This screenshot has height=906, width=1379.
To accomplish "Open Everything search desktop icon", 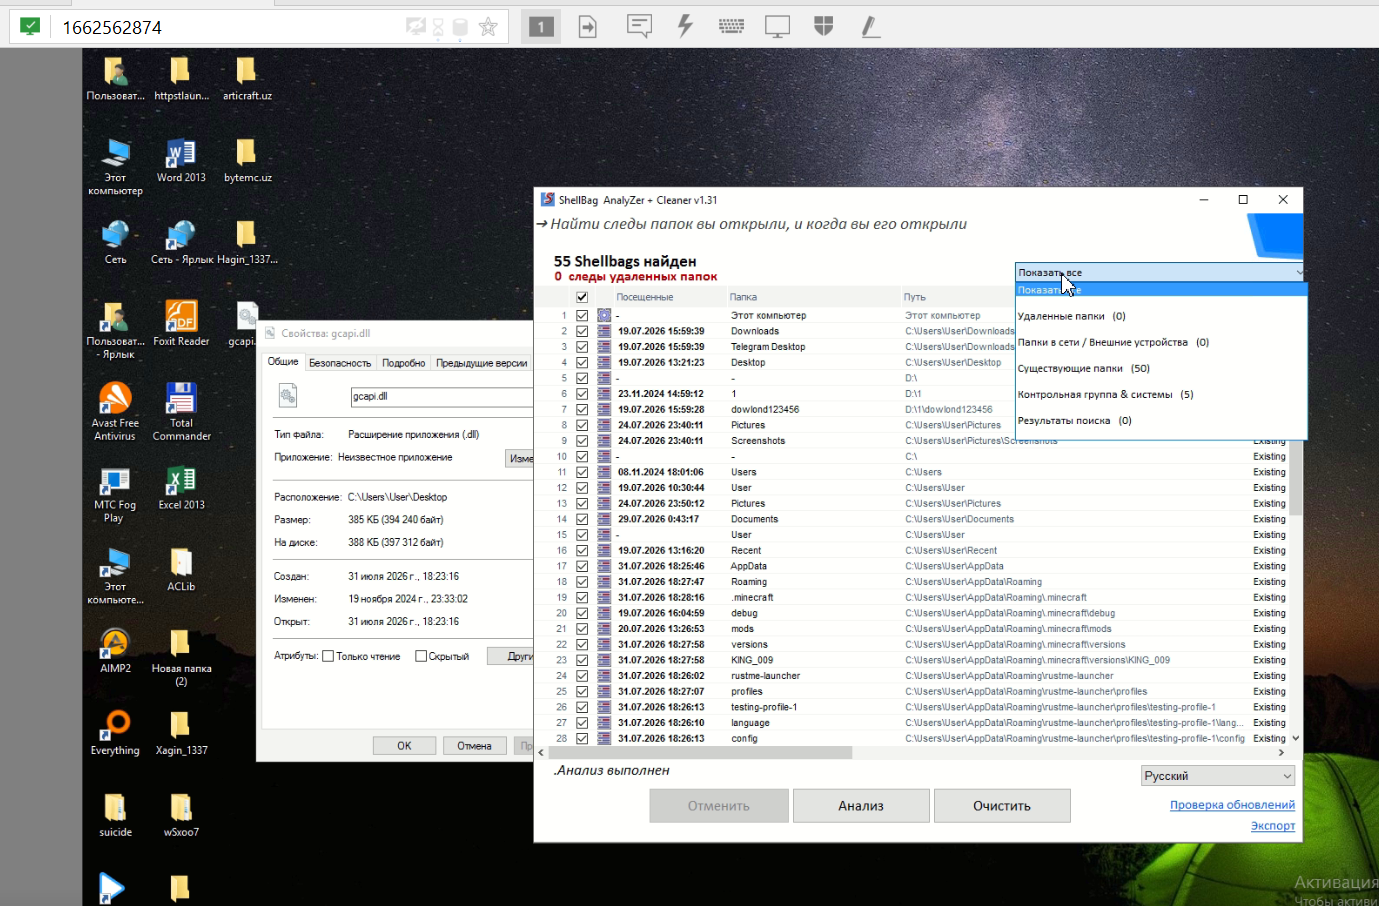I will pos(115,733).
